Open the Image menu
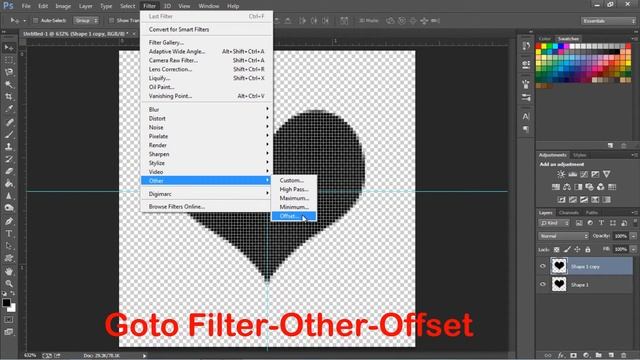 point(63,6)
